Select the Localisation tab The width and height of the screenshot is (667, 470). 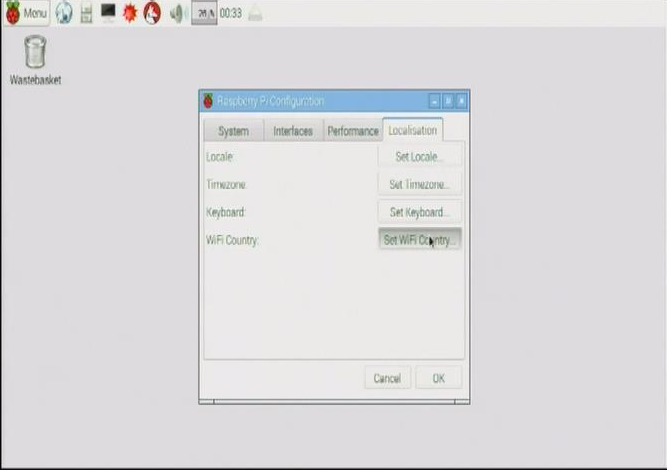coord(413,130)
